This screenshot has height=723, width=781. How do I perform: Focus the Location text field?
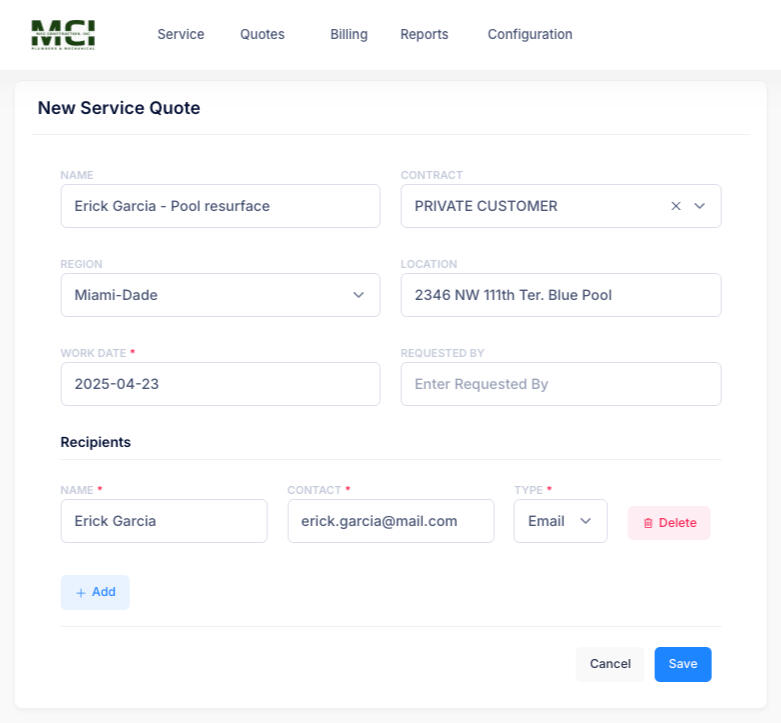point(560,295)
